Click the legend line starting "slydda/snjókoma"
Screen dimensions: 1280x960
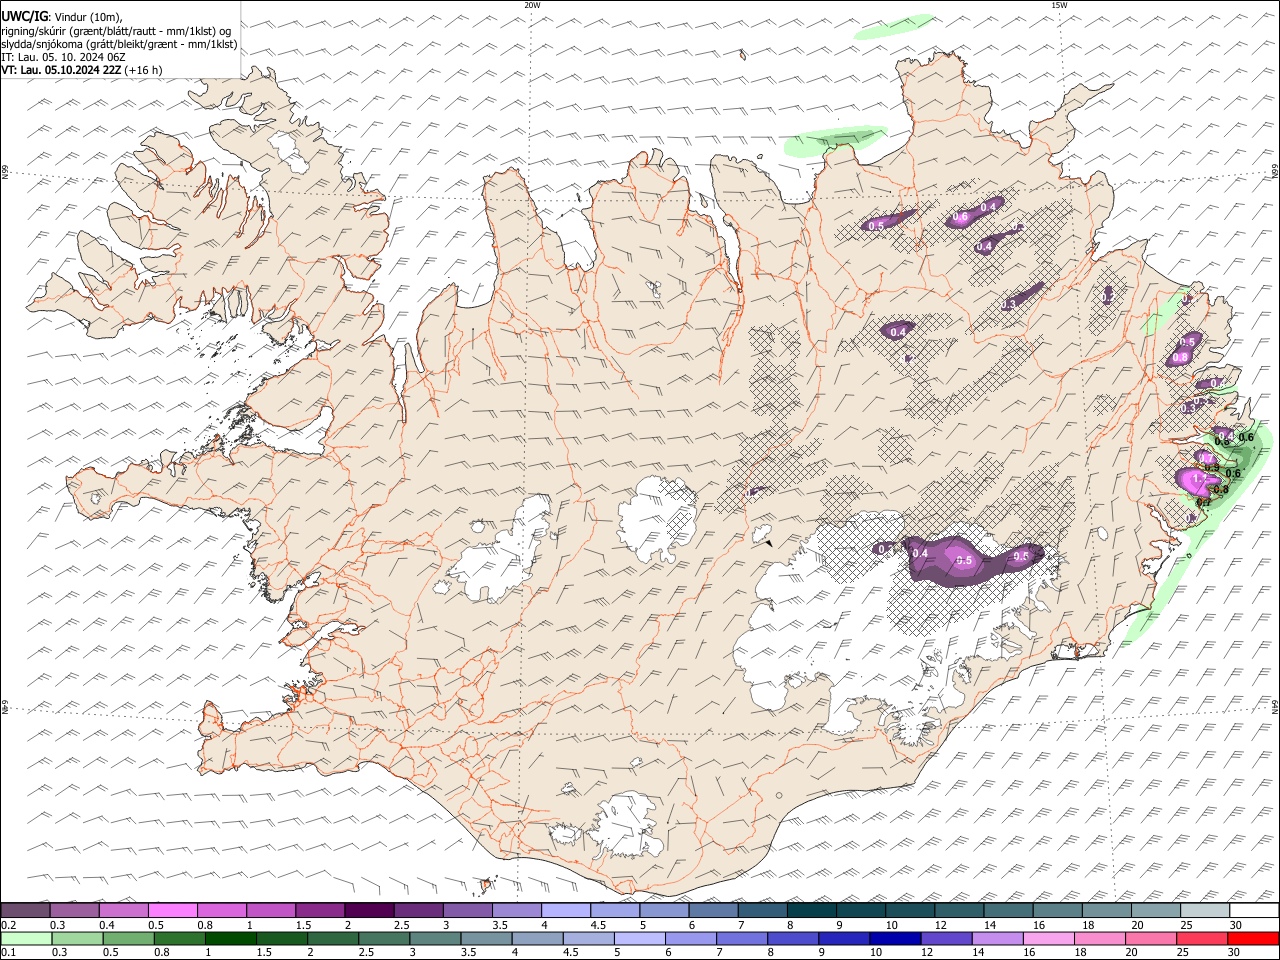click(119, 44)
